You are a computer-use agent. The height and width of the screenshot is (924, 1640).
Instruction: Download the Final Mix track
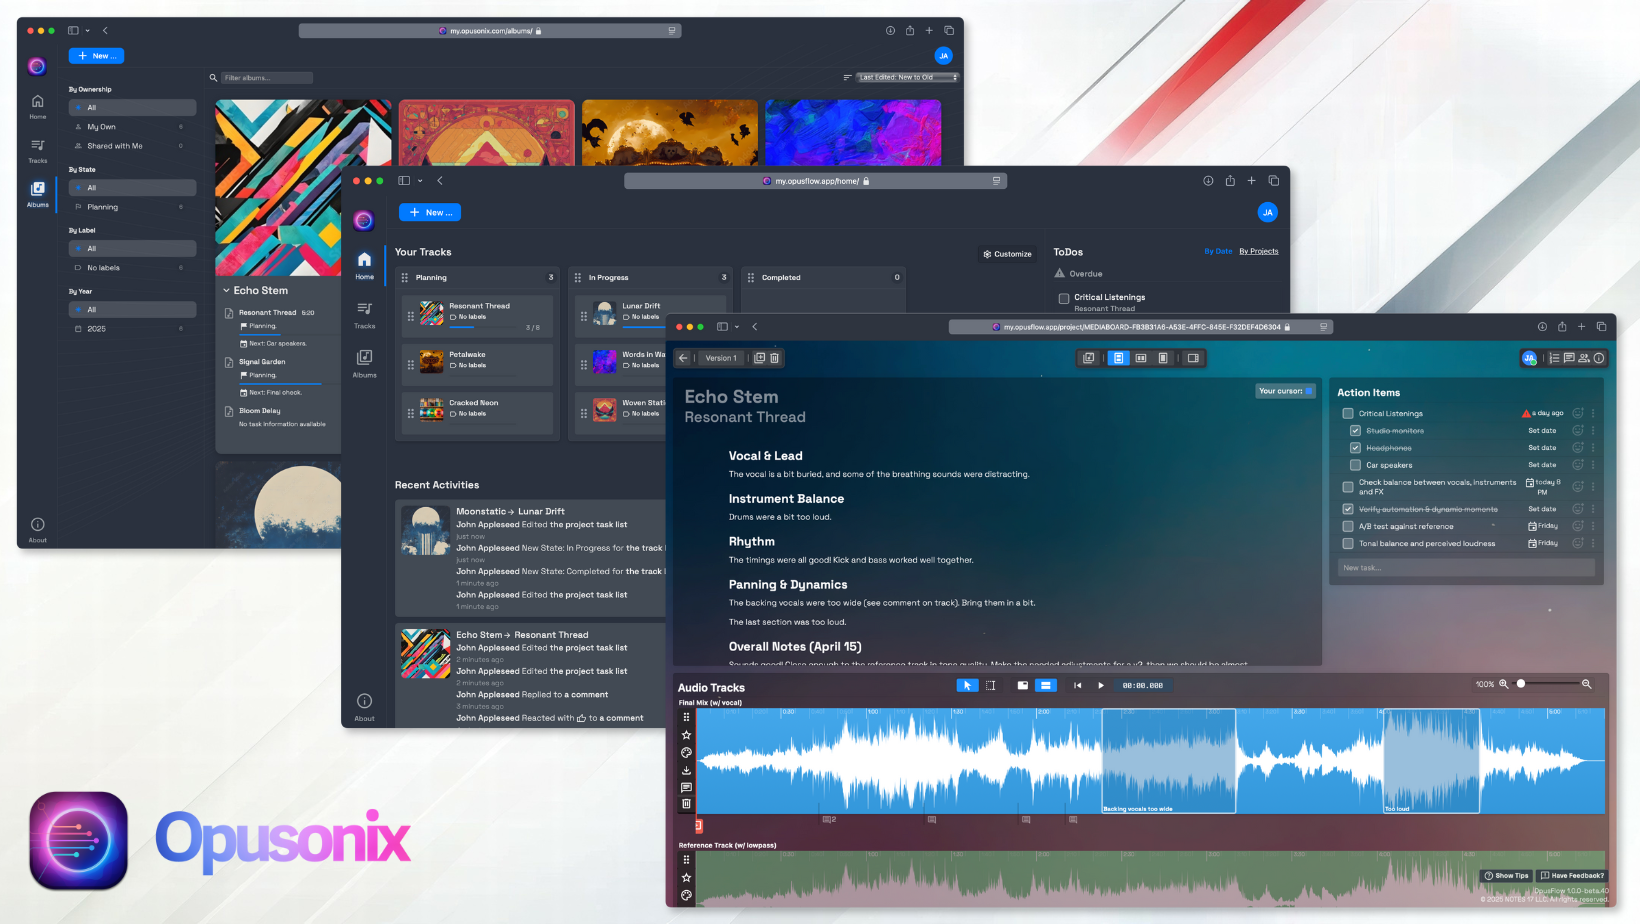point(686,770)
